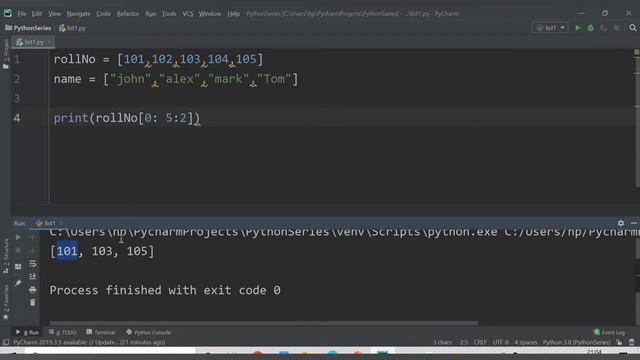Click highlighted 101 in console output

(67, 251)
